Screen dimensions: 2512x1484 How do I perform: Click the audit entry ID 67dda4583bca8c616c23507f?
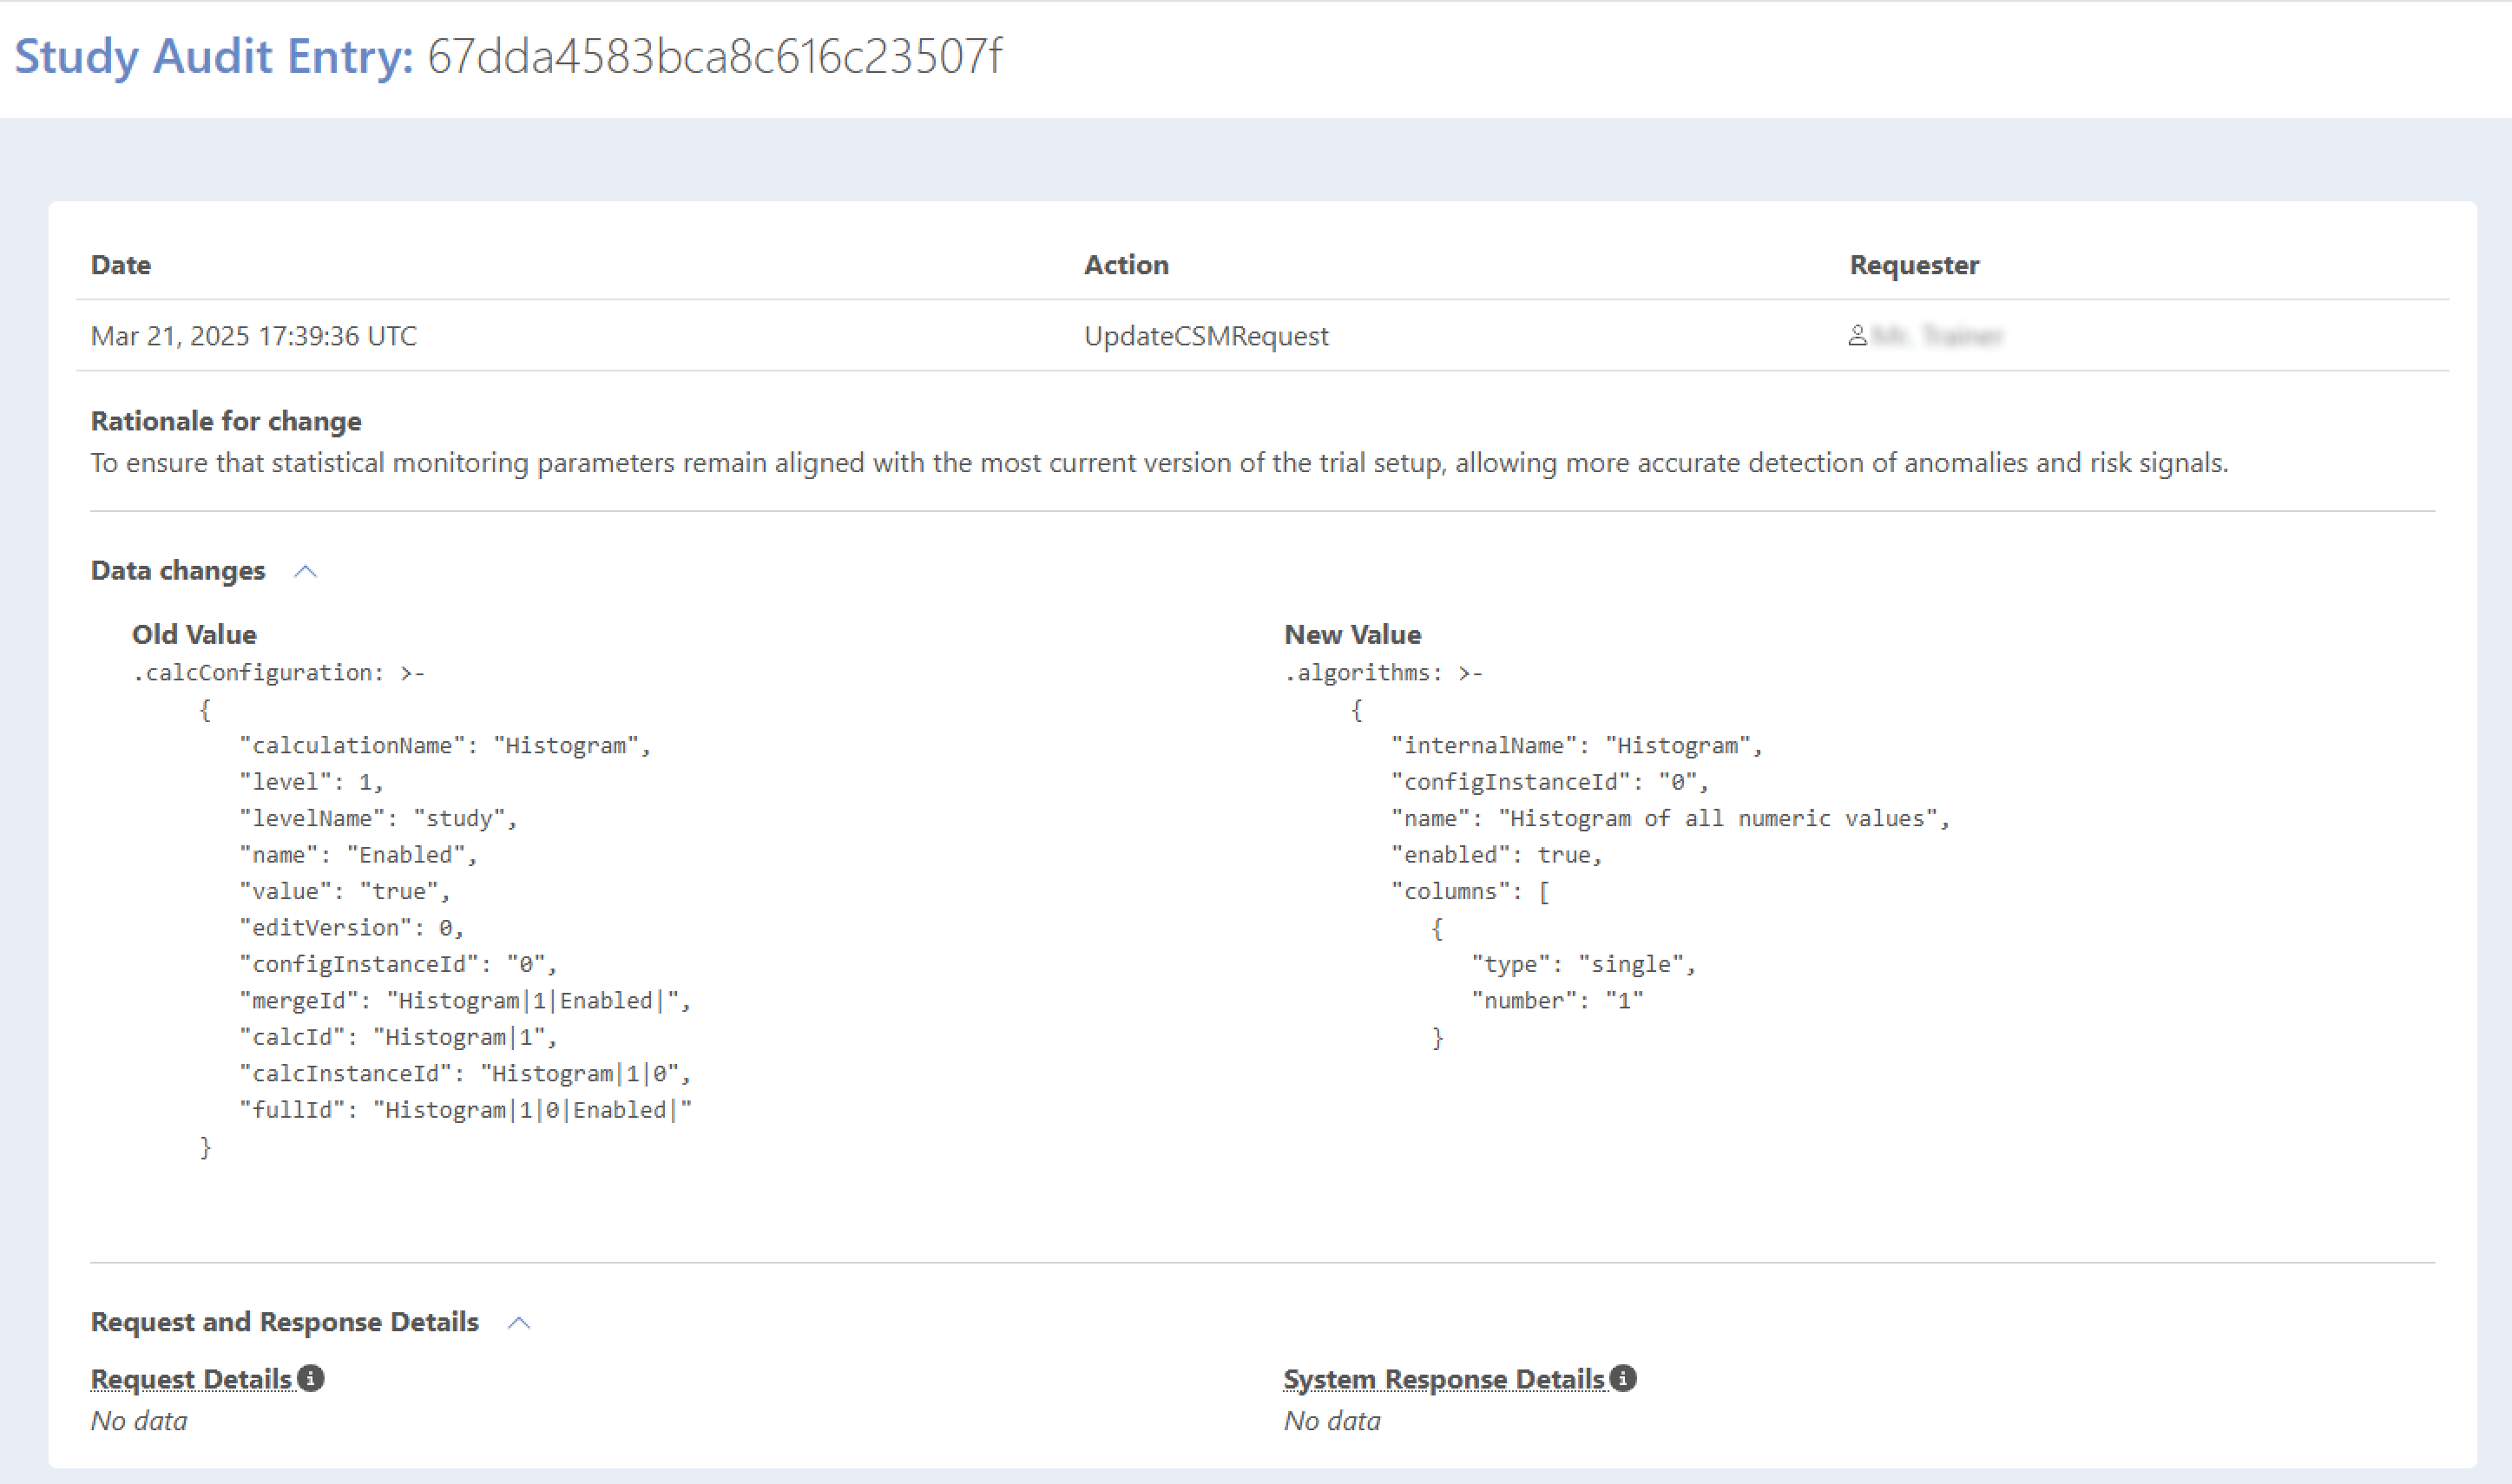pyautogui.click(x=715, y=56)
